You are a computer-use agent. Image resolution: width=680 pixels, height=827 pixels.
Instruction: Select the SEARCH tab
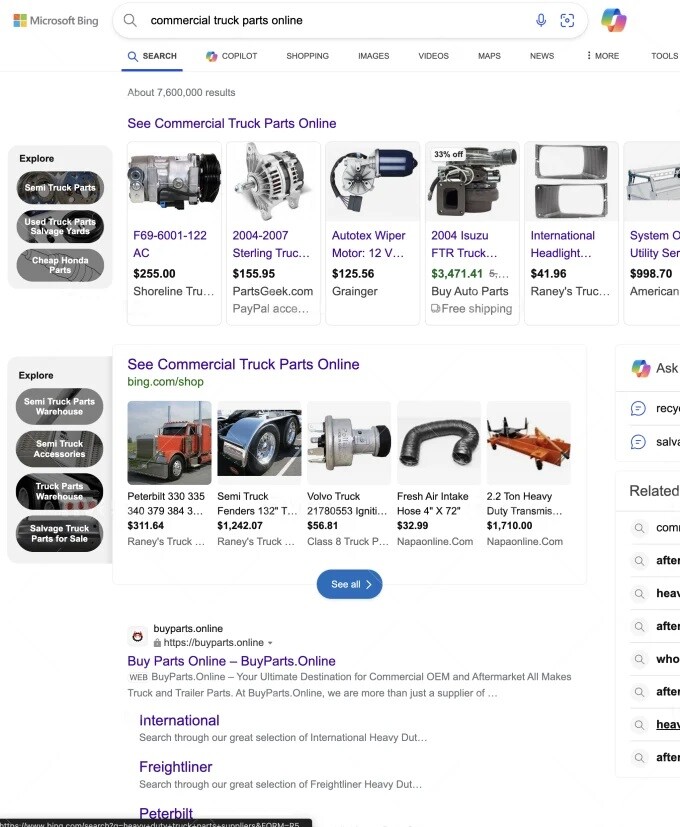(152, 56)
